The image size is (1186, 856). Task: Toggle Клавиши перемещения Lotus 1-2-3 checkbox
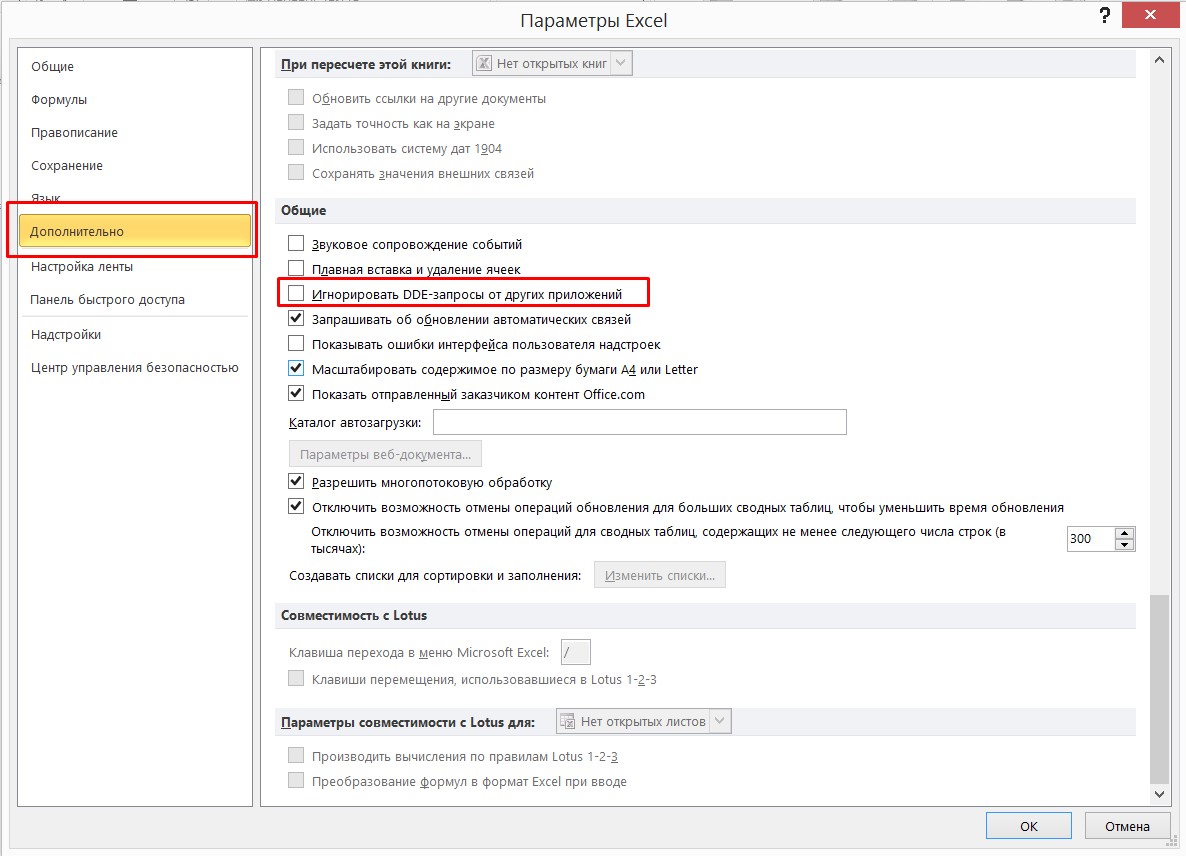[x=296, y=678]
